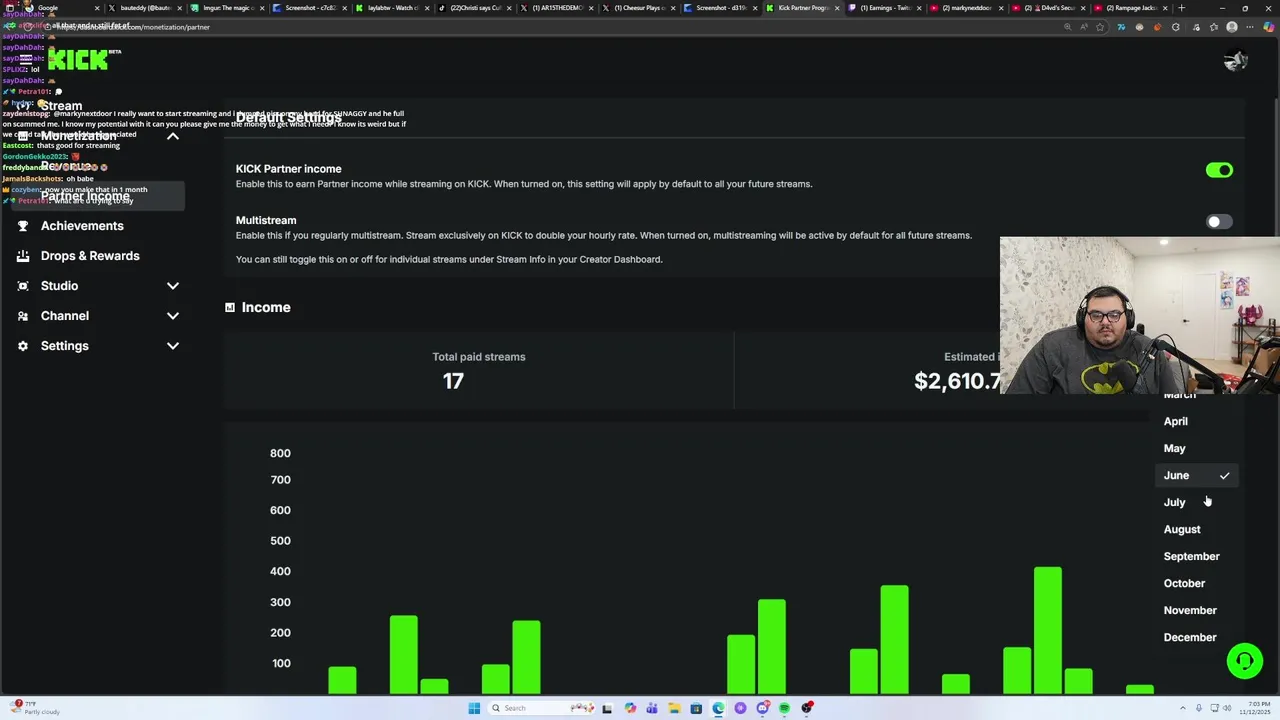Select July in the month dropdown

(x=1196, y=502)
